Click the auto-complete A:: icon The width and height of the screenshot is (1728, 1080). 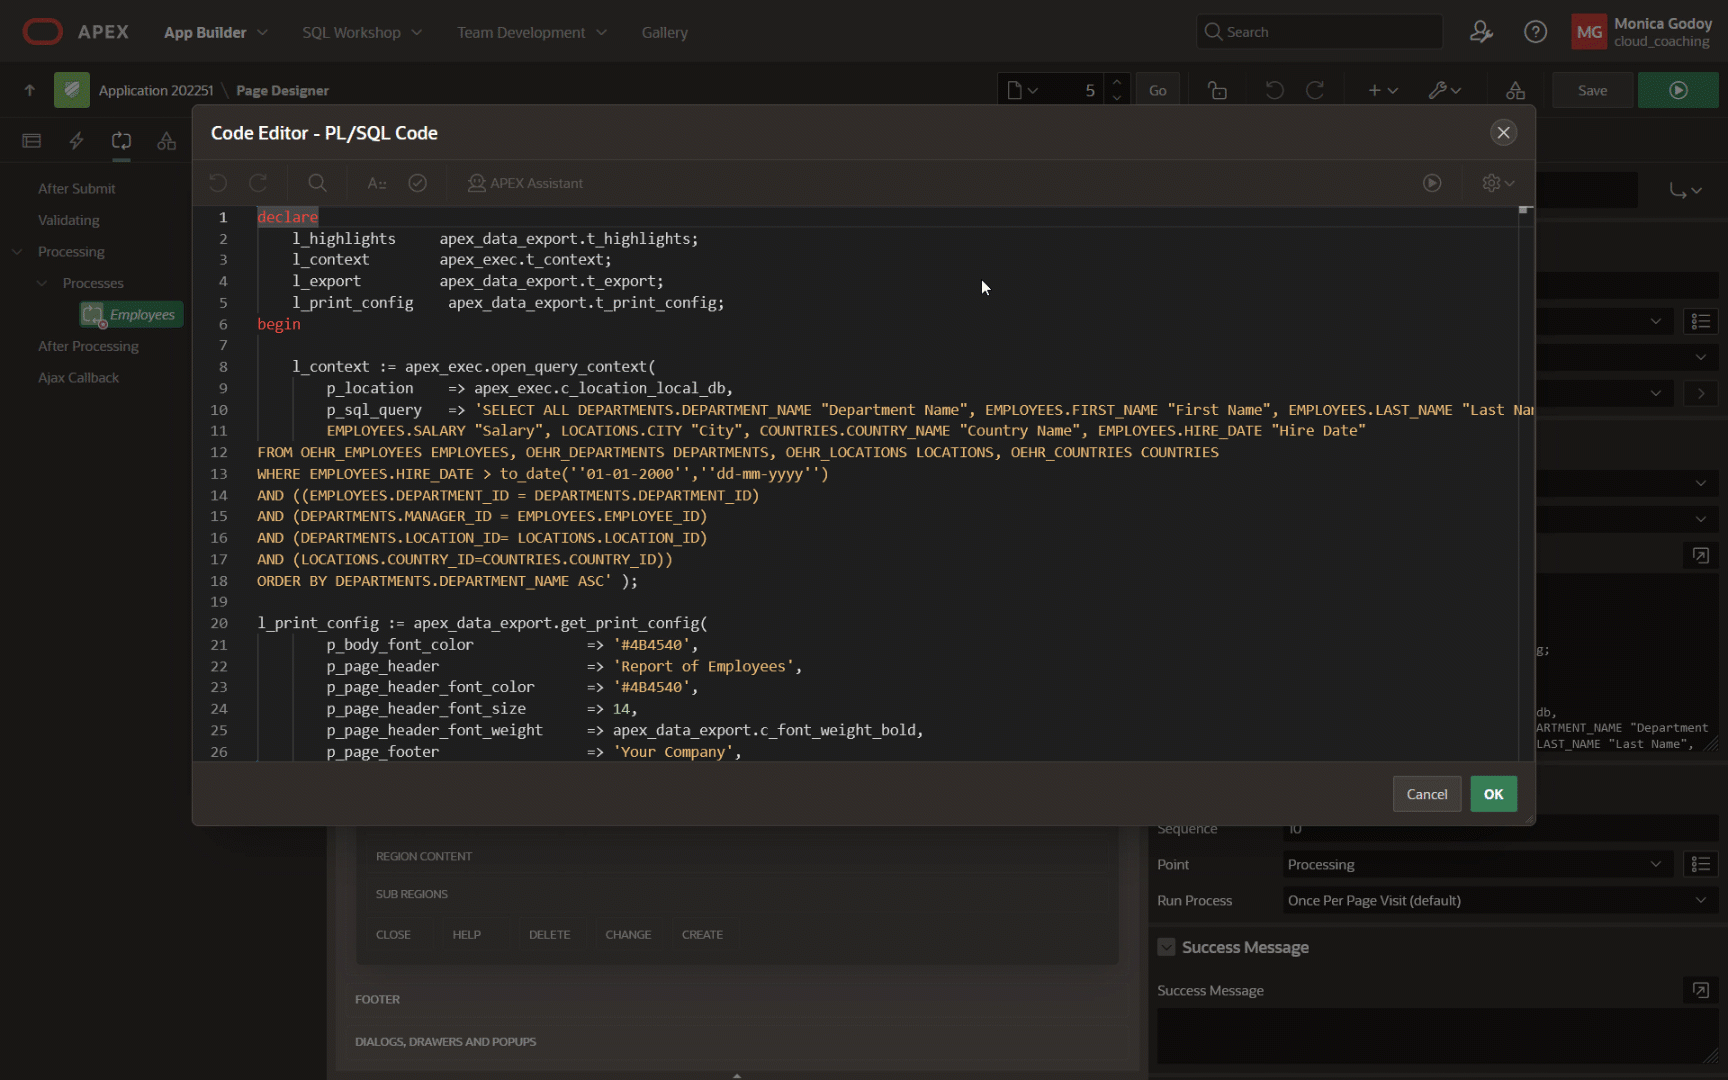(x=377, y=183)
